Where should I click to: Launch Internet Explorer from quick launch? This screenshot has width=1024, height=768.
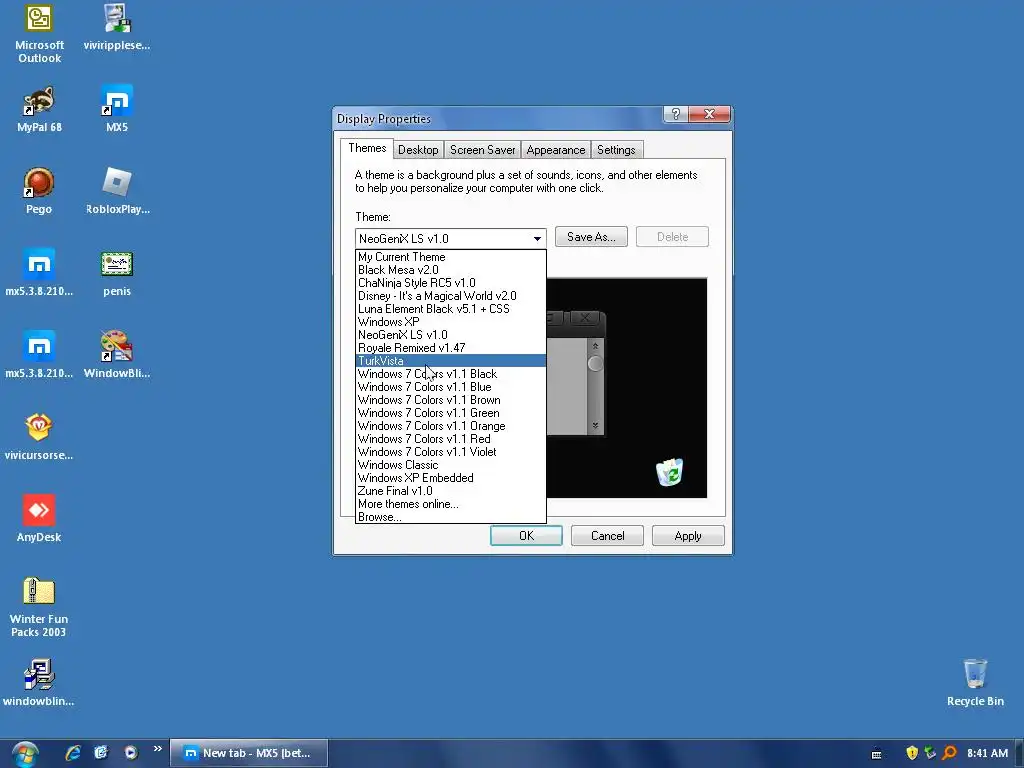72,753
